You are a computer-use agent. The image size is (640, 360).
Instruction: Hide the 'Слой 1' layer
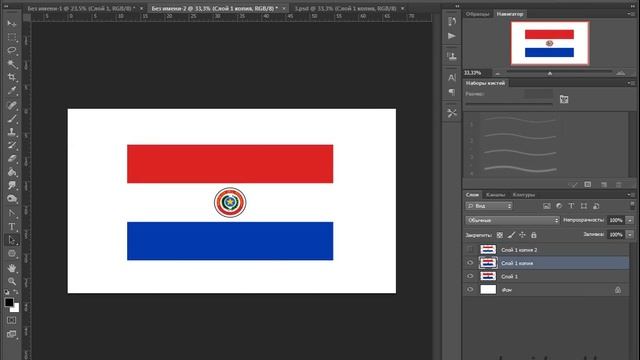coord(470,276)
